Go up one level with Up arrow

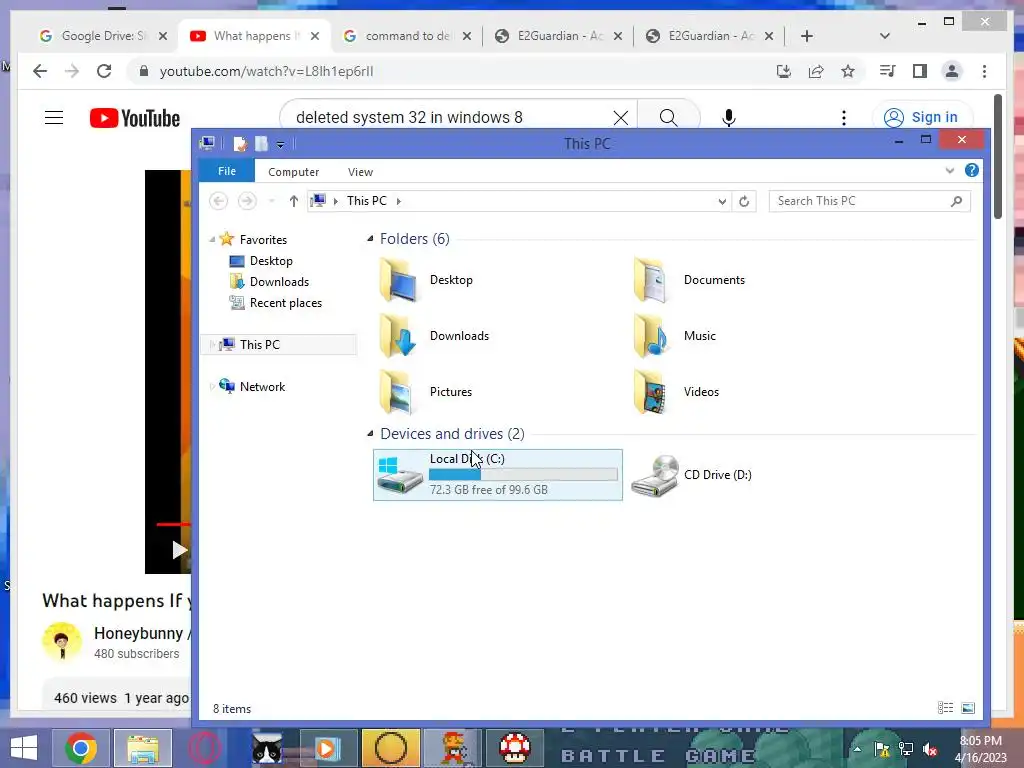(294, 201)
